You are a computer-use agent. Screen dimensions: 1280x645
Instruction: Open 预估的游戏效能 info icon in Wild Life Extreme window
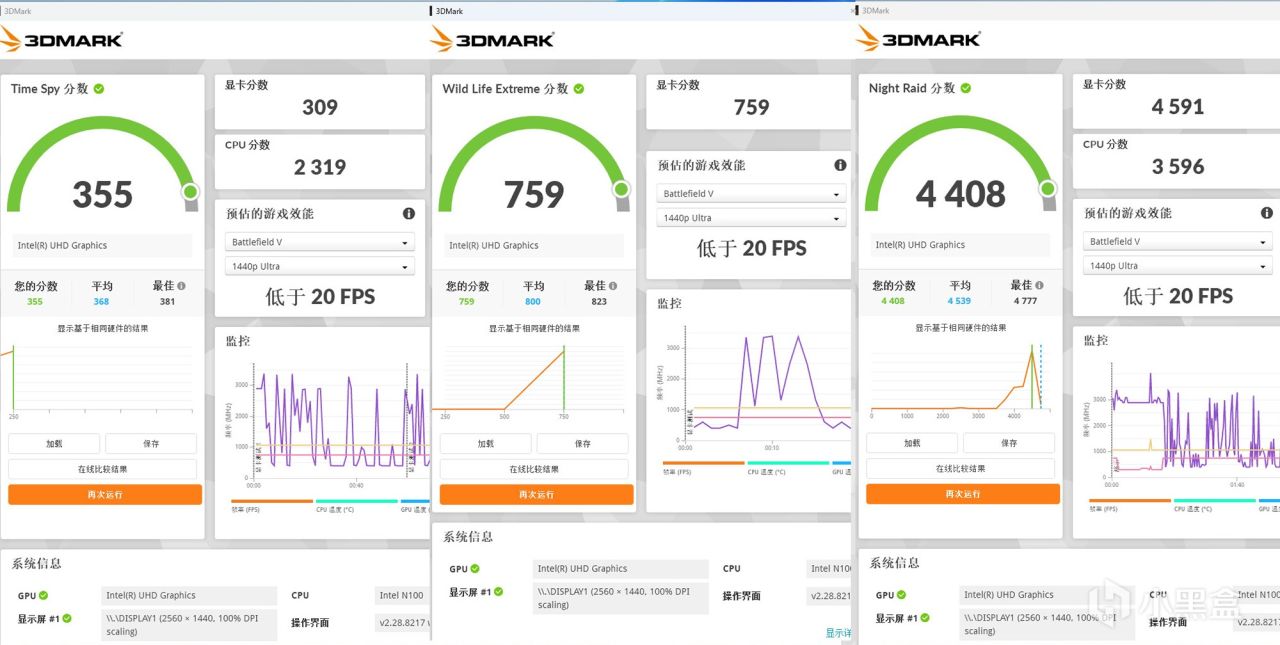840,165
